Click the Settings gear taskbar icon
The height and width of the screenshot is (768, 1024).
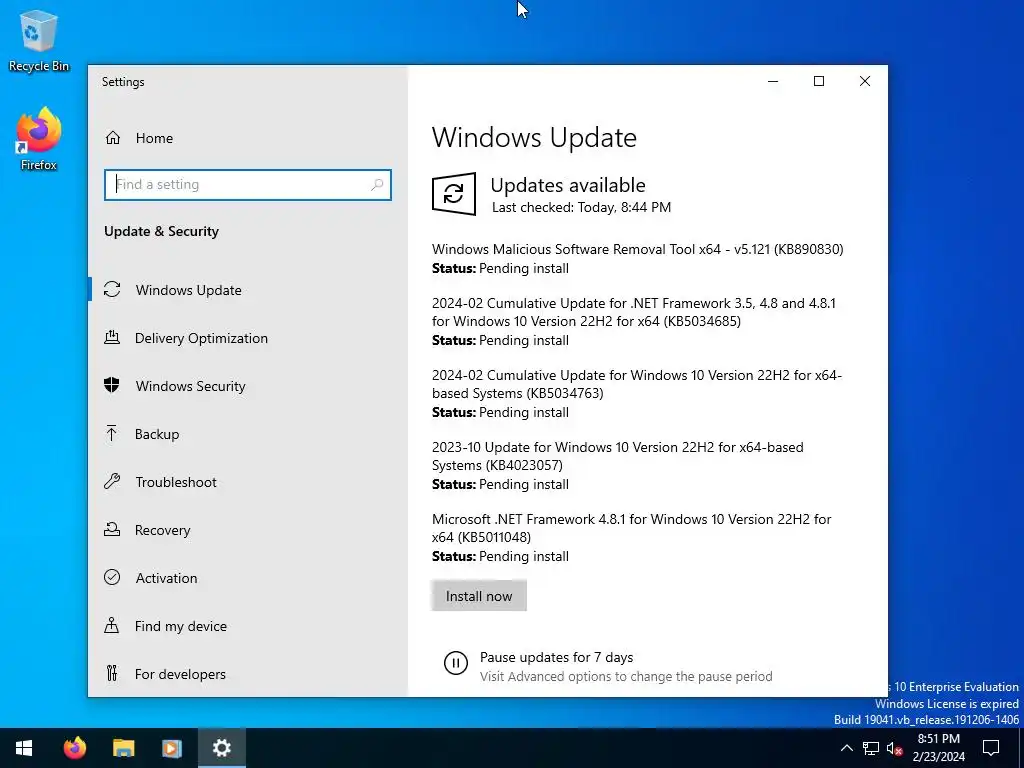(222, 748)
